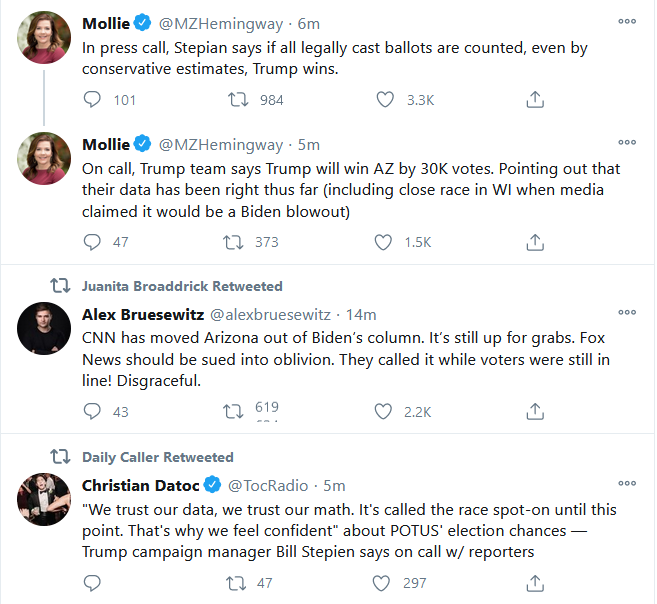Like Alex Bruesewitz's tweet about CNN Arizona
Image resolution: width=657 pixels, height=604 pixels.
point(384,411)
